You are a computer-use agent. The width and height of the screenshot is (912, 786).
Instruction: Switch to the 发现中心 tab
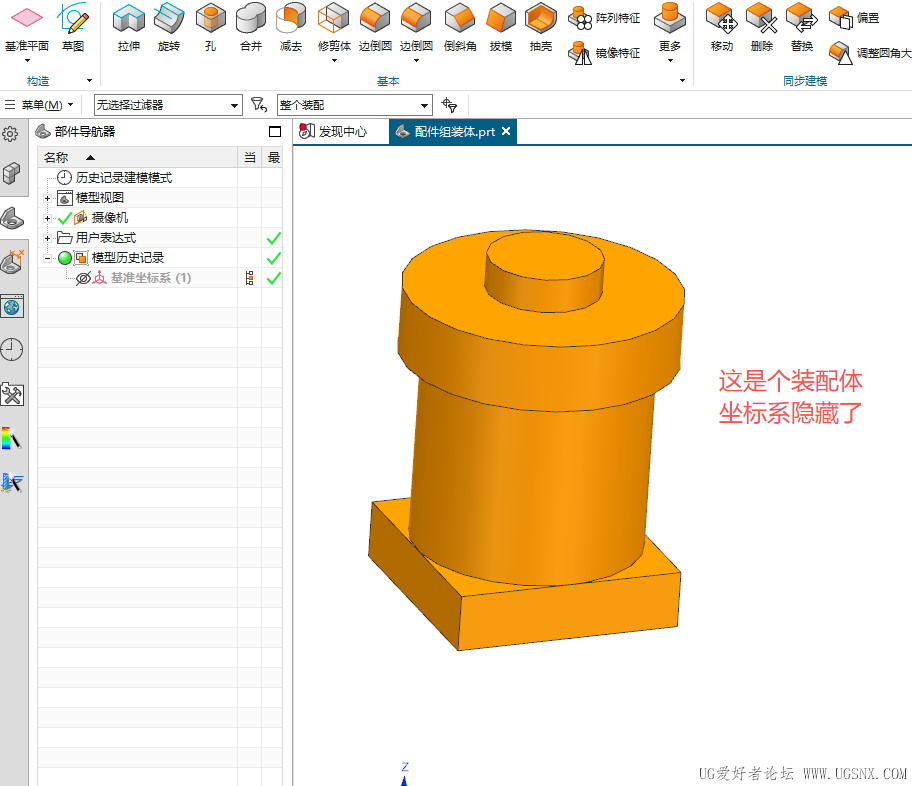click(334, 131)
